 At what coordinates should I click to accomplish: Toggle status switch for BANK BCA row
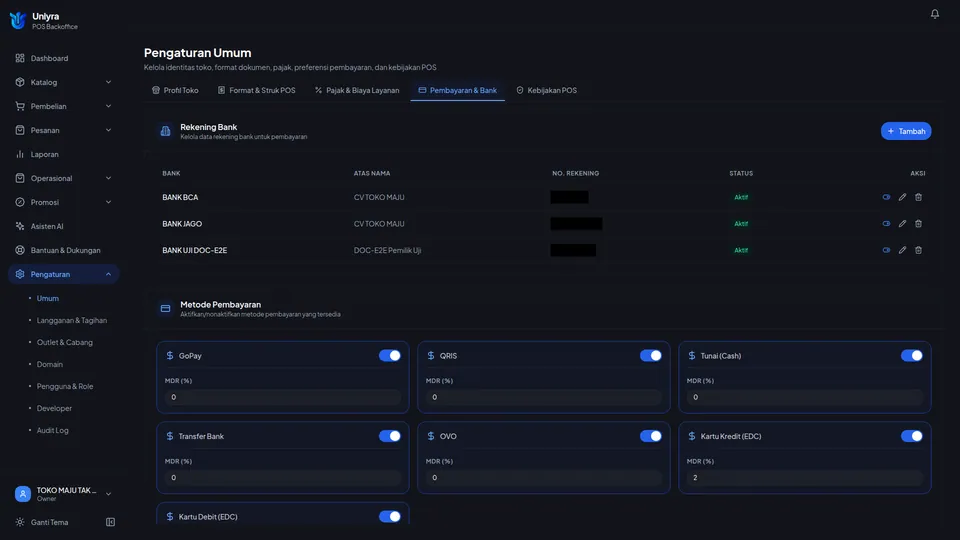(886, 197)
